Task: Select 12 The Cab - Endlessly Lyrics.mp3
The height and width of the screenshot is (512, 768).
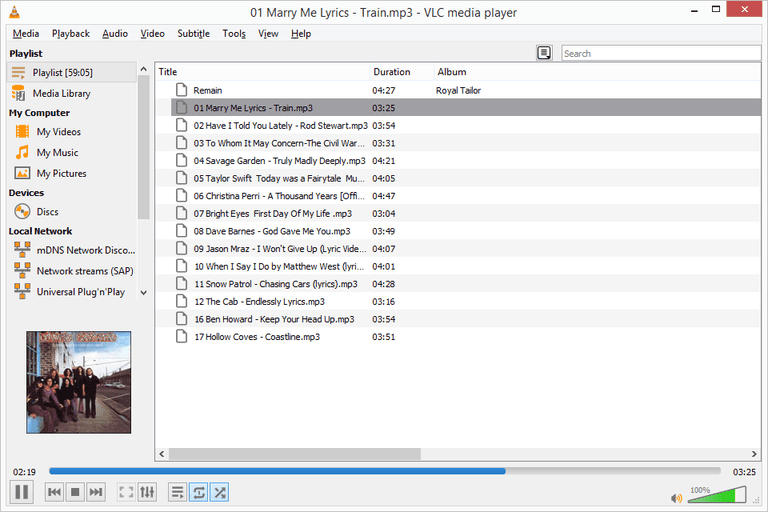Action: coord(458,302)
